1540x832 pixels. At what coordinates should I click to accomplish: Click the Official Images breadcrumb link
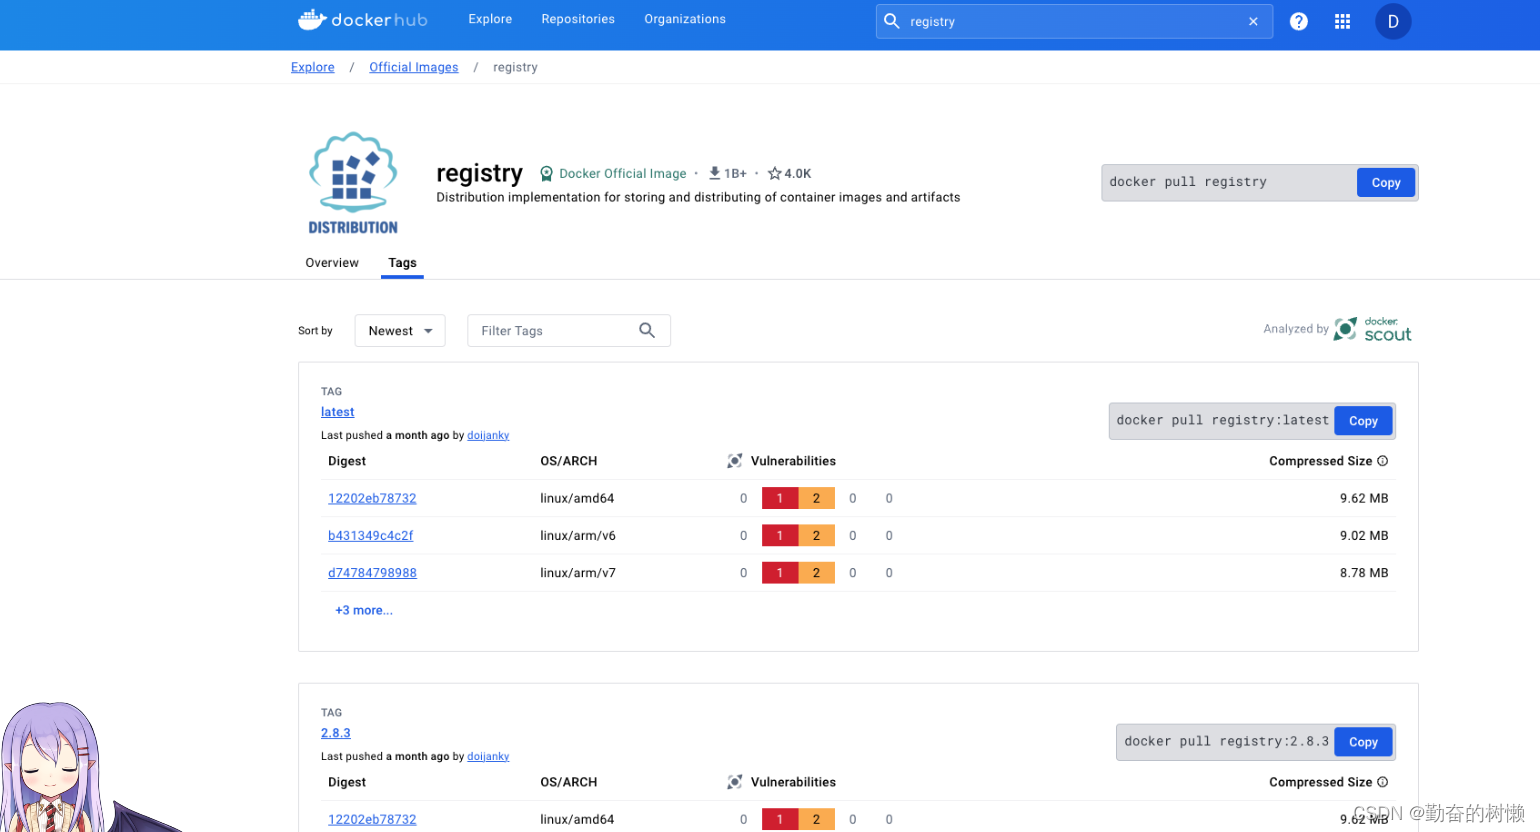414,67
